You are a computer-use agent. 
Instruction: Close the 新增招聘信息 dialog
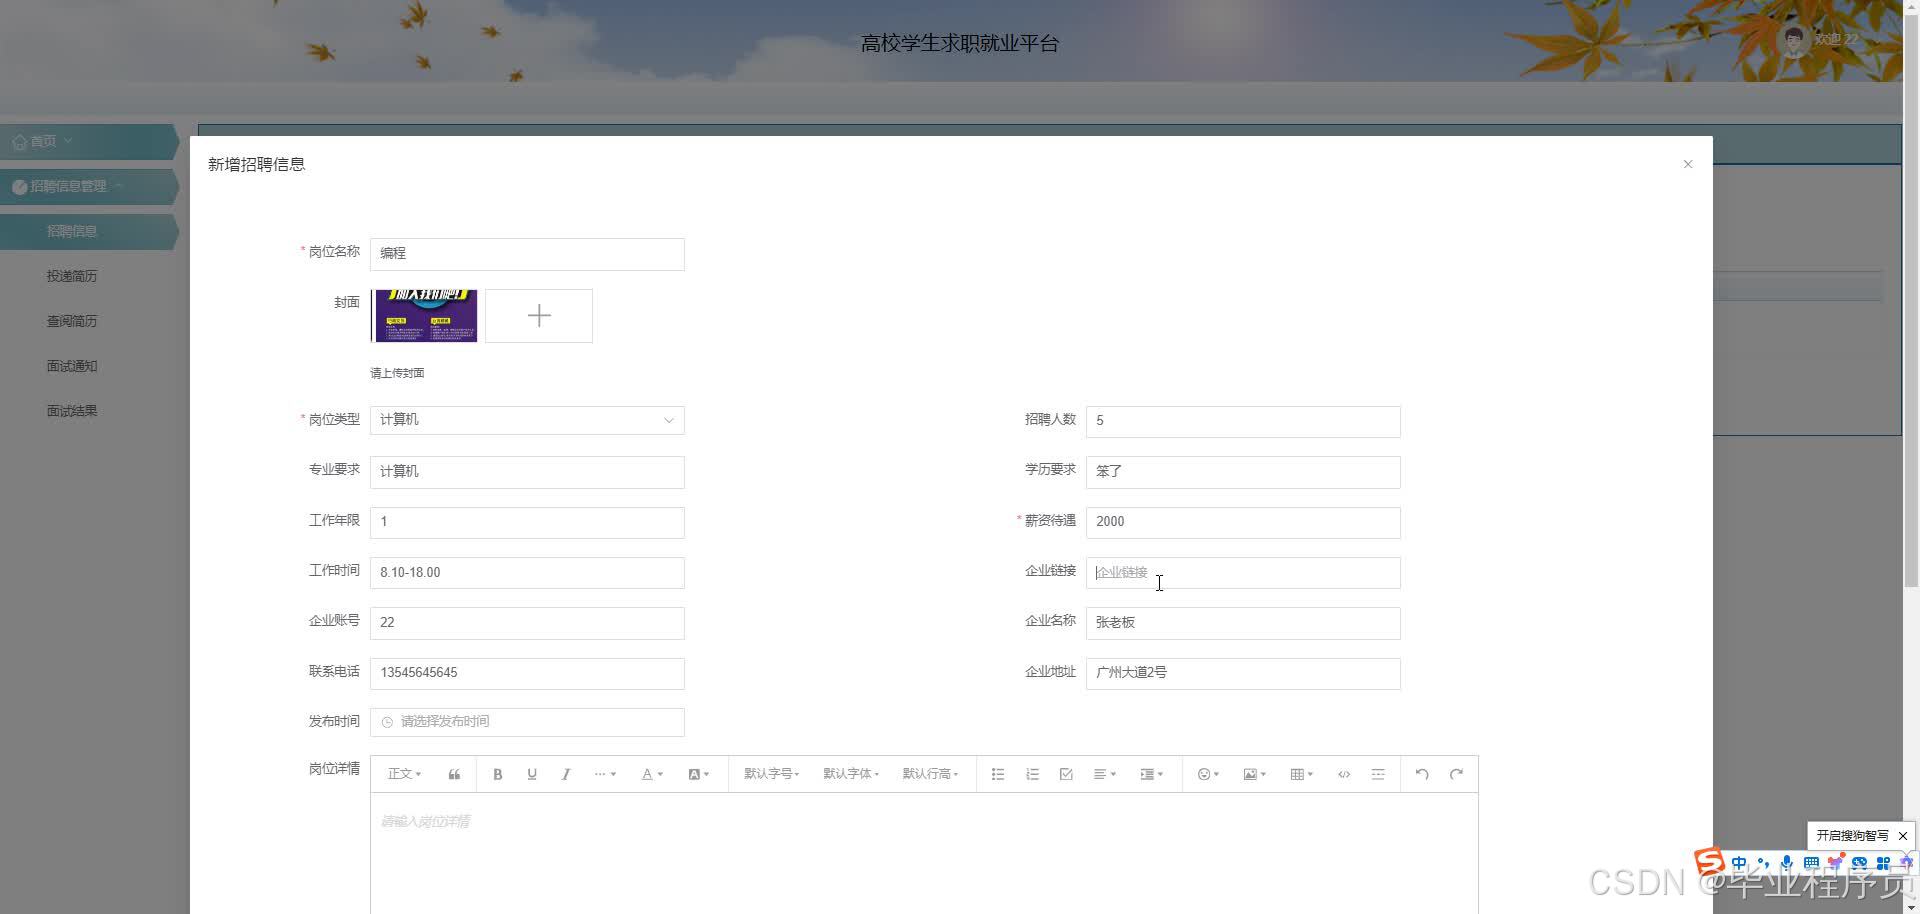click(1688, 164)
